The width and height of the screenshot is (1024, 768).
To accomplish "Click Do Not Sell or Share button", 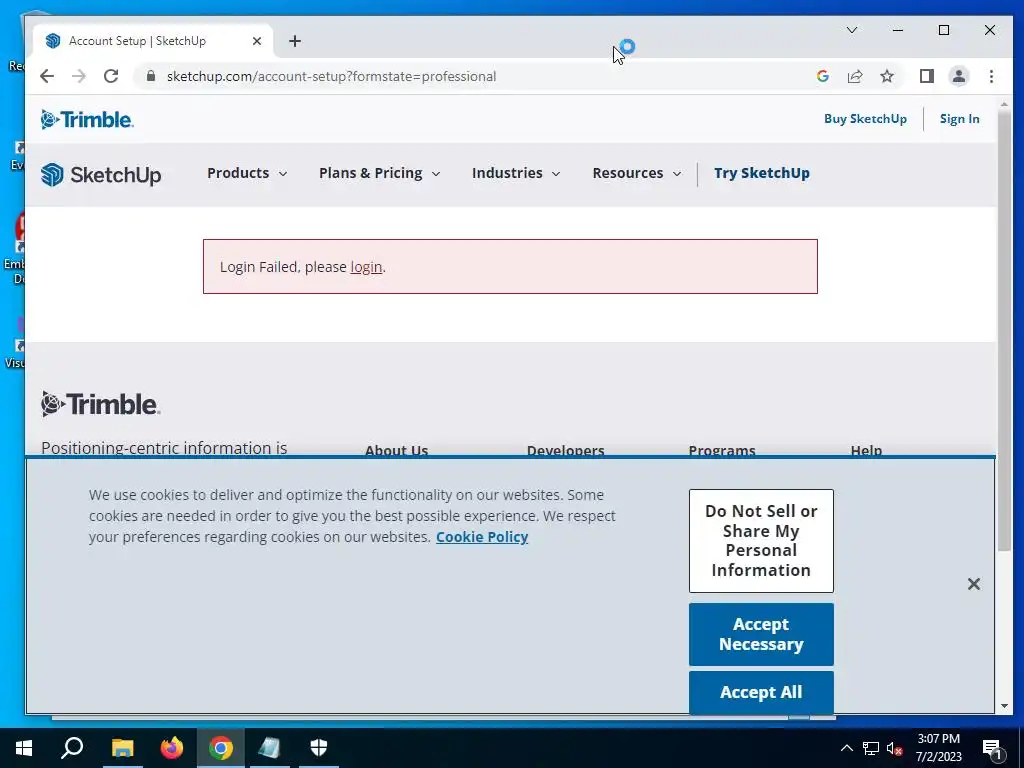I will pos(761,541).
